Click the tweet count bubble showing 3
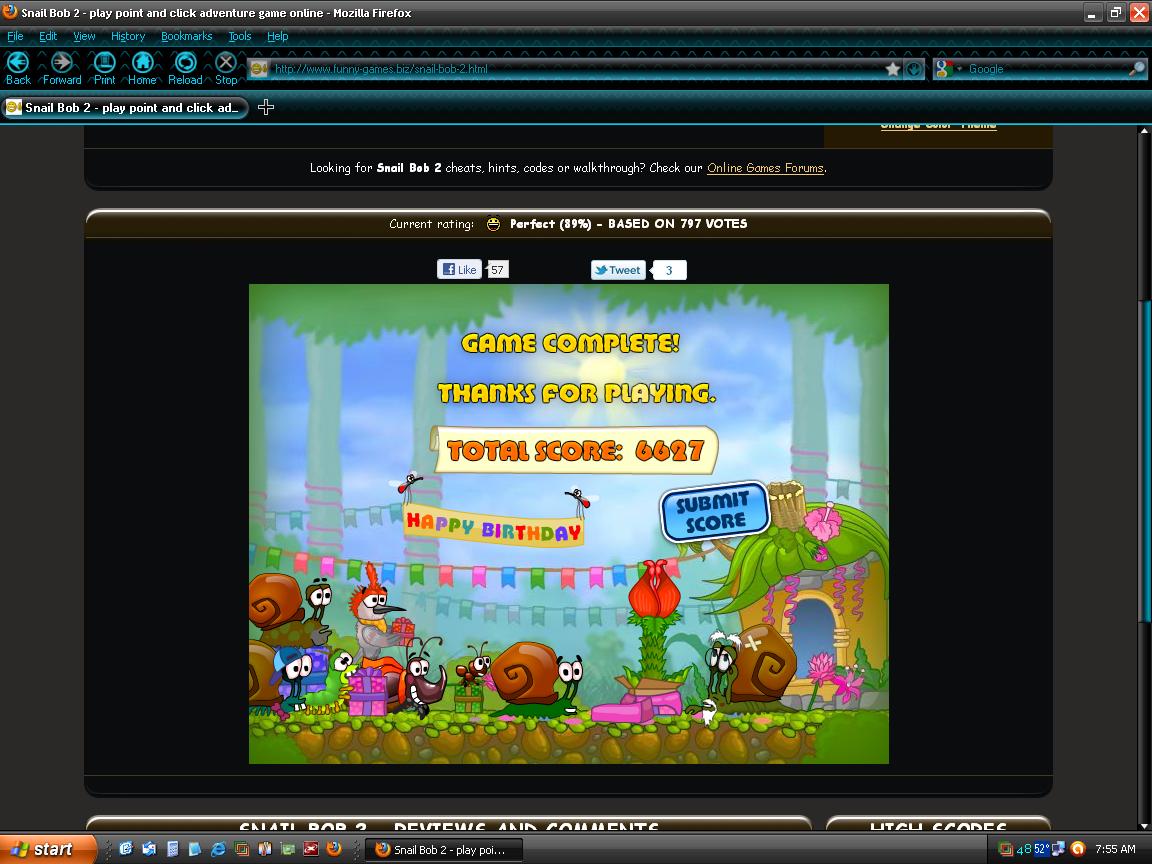The image size is (1152, 864). click(669, 270)
